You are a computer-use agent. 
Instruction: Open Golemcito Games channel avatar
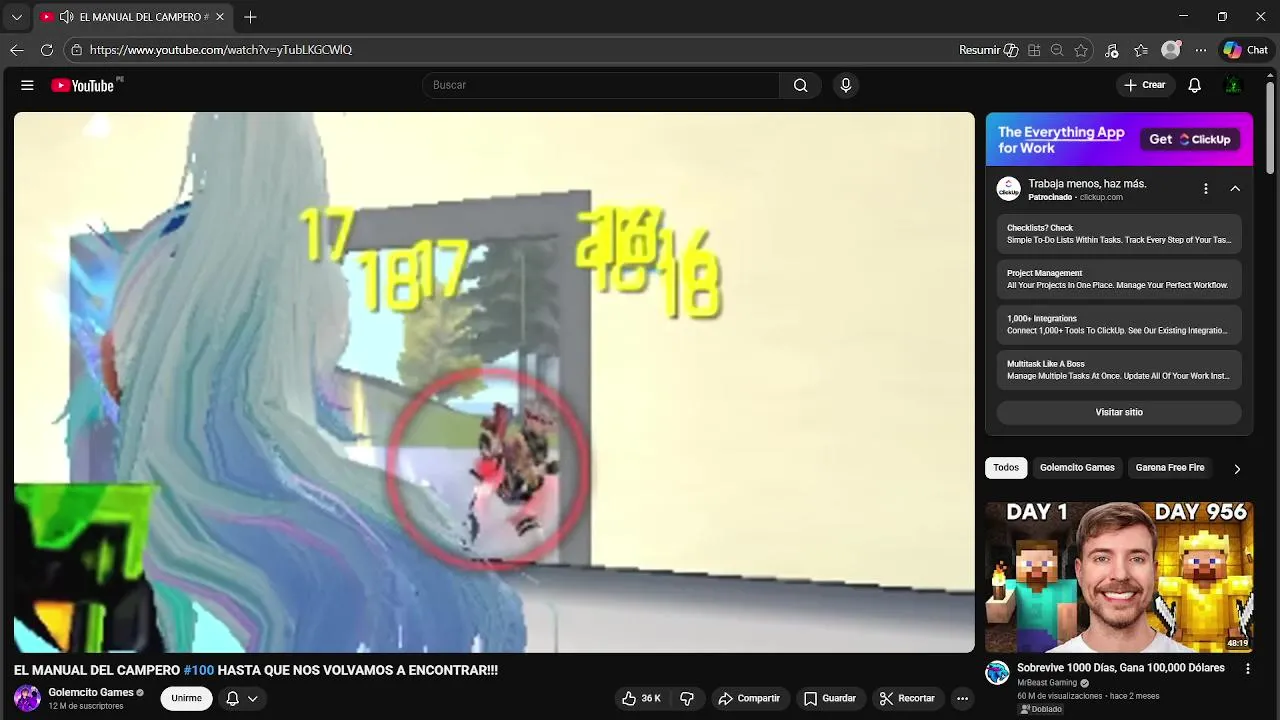click(27, 698)
